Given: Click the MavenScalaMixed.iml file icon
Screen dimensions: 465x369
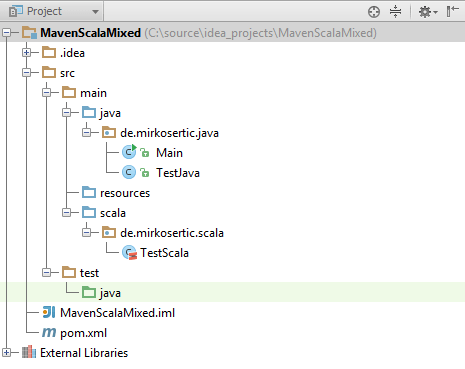Looking at the screenshot, I should pos(49,312).
